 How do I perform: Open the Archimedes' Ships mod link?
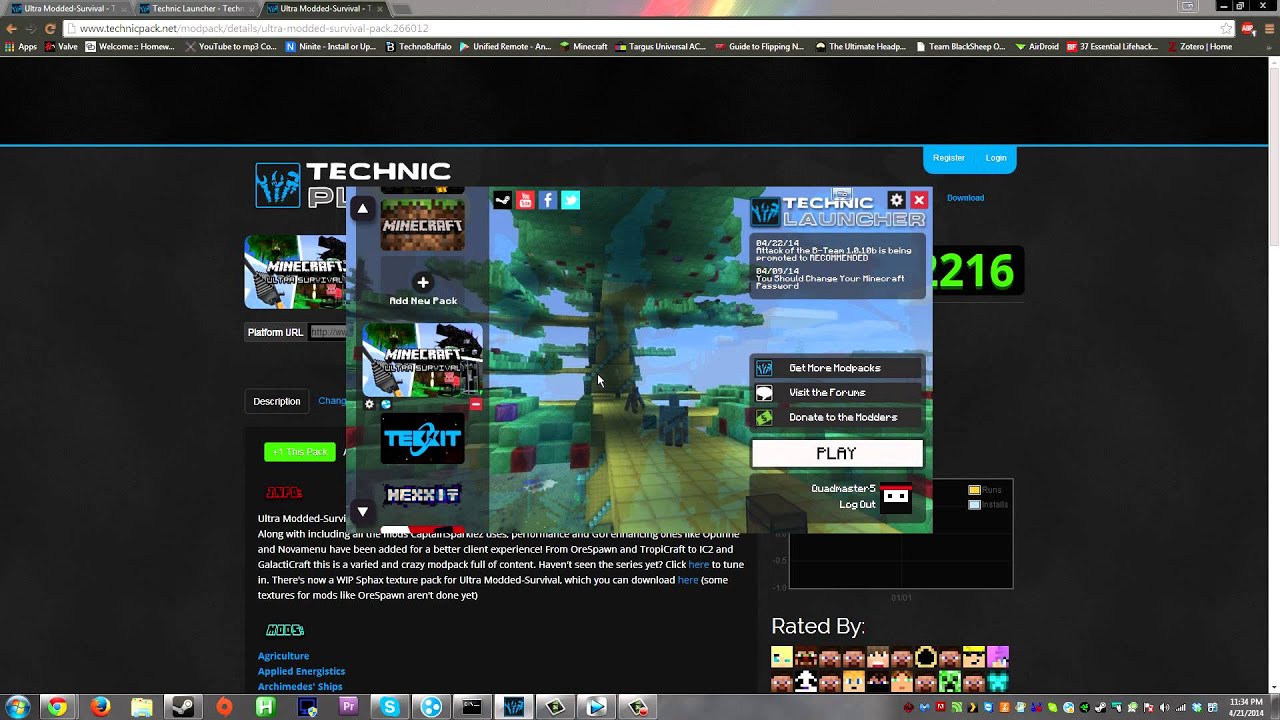tap(300, 687)
